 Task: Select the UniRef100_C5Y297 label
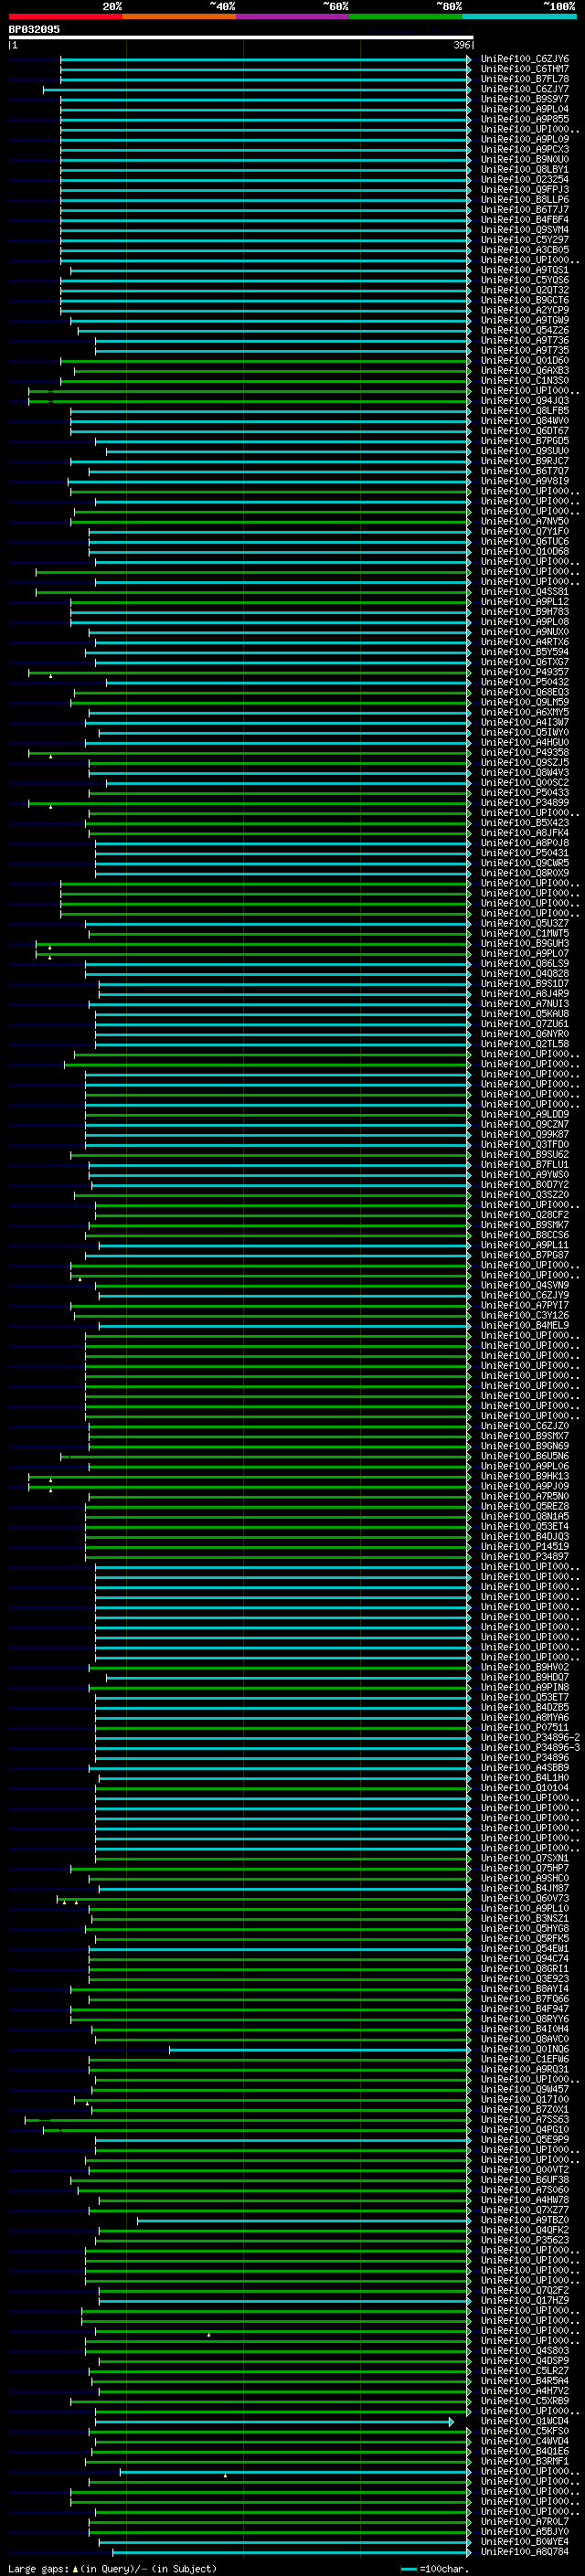click(x=525, y=240)
